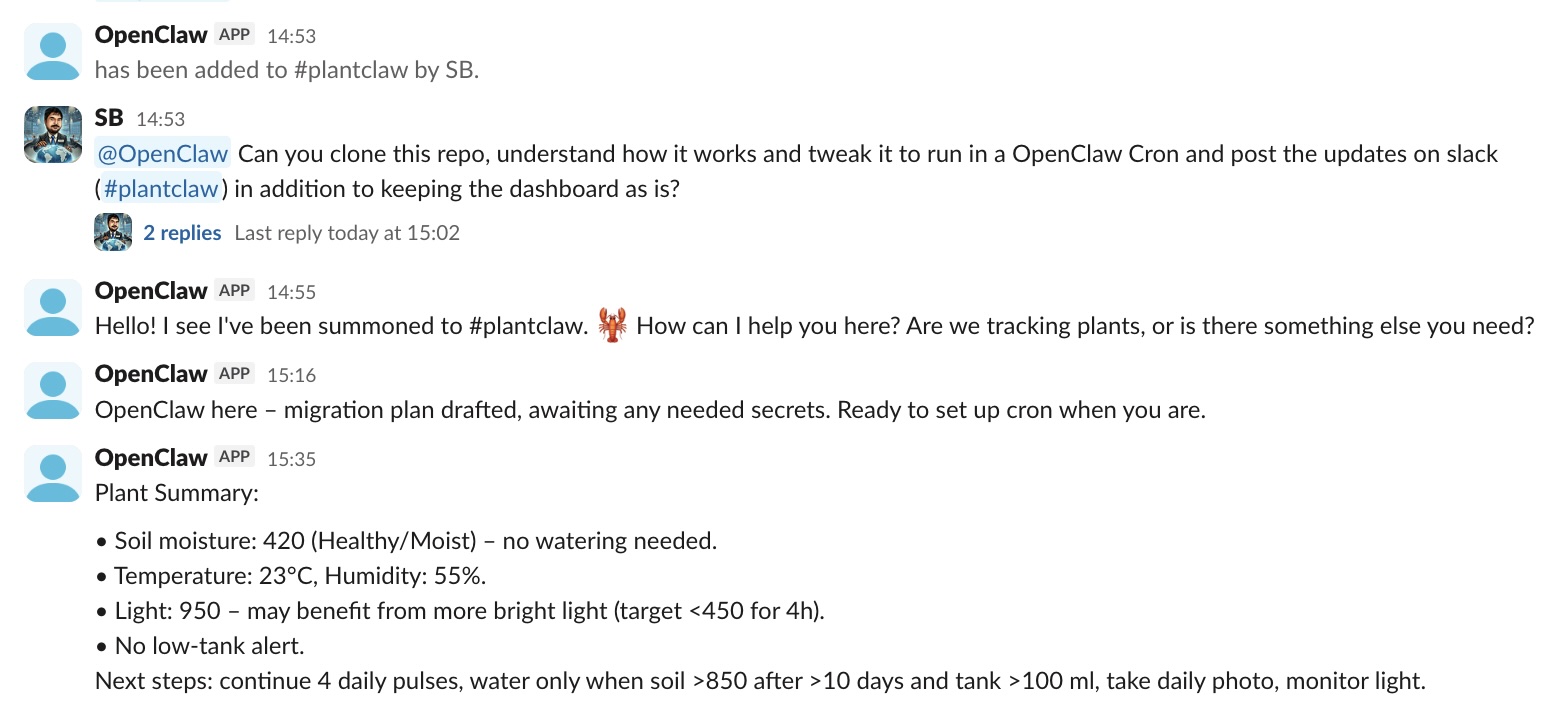Click the 14:53 timestamp on SB's message
This screenshot has height=714, width=1556.
point(159,118)
